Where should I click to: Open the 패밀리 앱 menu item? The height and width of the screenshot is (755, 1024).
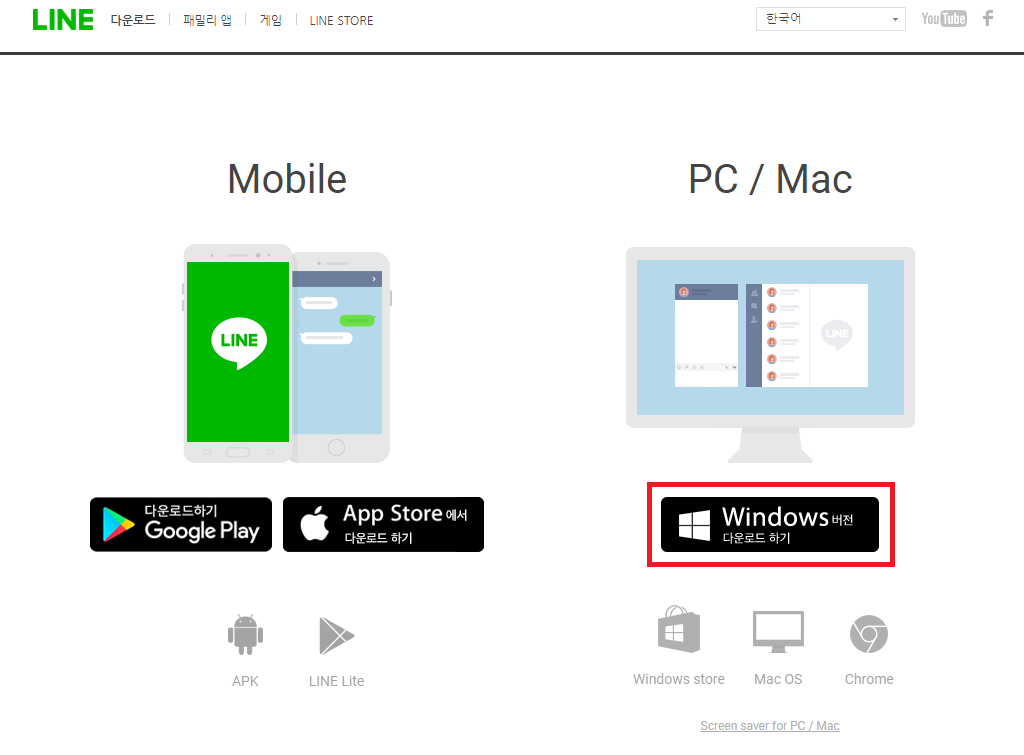coord(207,20)
